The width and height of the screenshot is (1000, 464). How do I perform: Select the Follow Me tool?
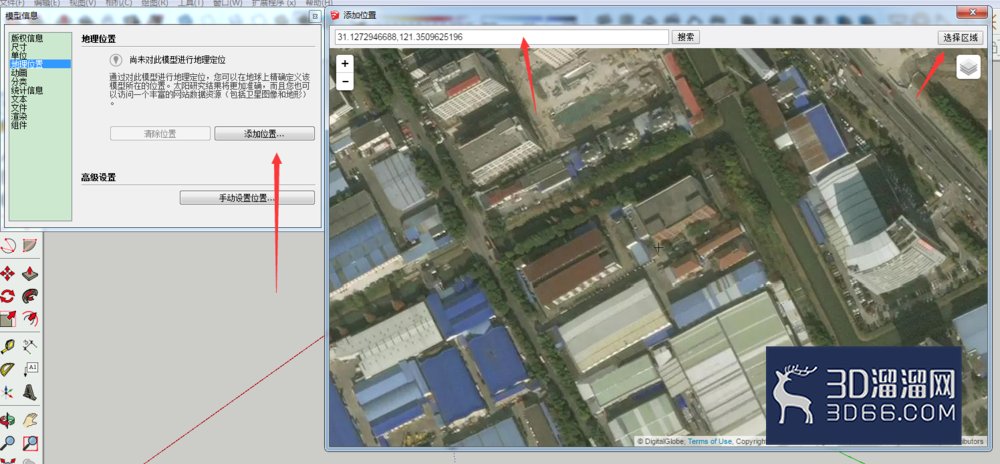pyautogui.click(x=29, y=296)
